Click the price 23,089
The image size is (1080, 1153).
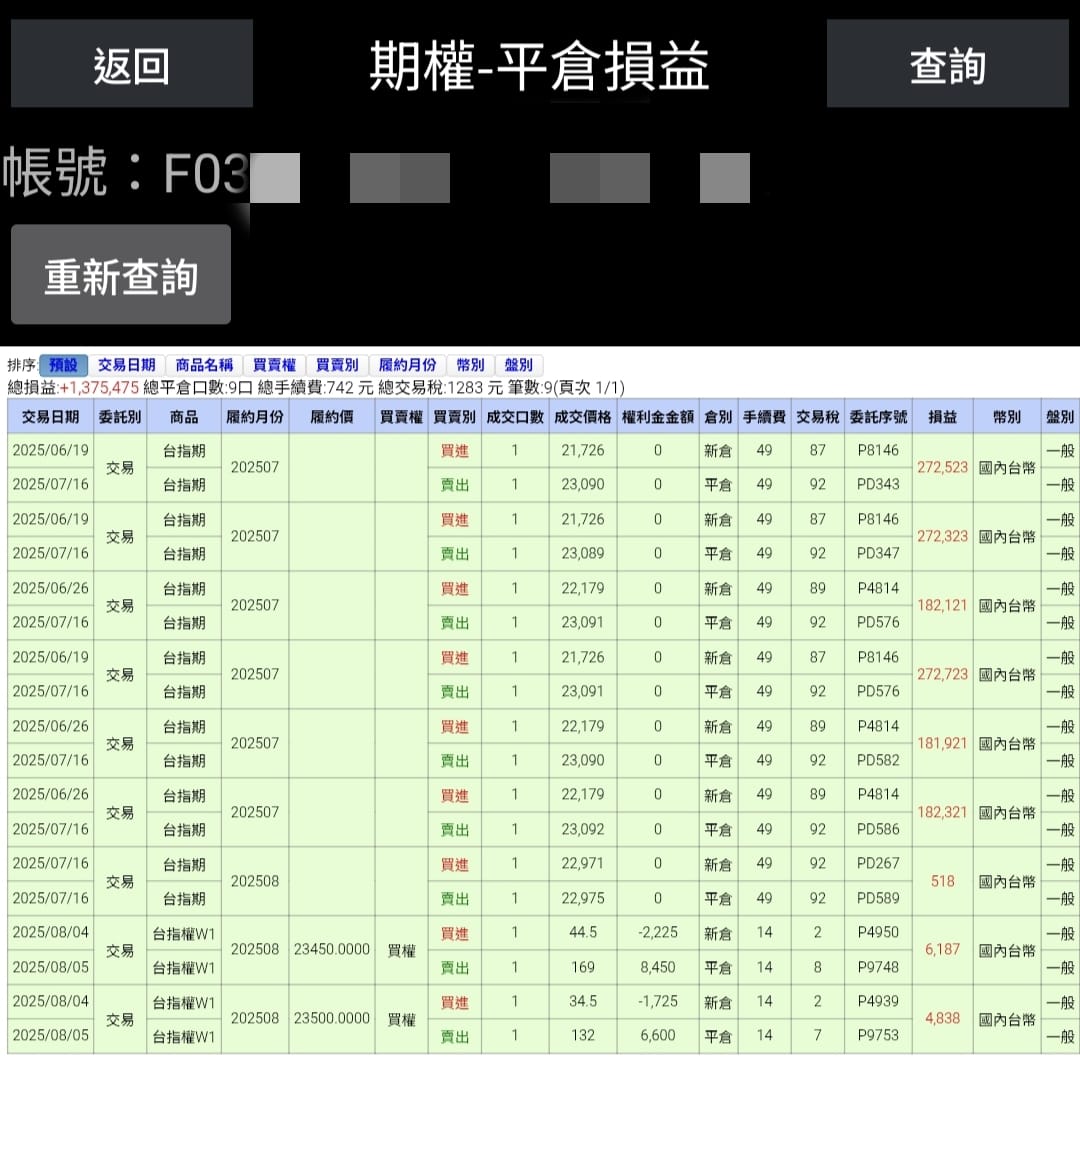(x=583, y=554)
